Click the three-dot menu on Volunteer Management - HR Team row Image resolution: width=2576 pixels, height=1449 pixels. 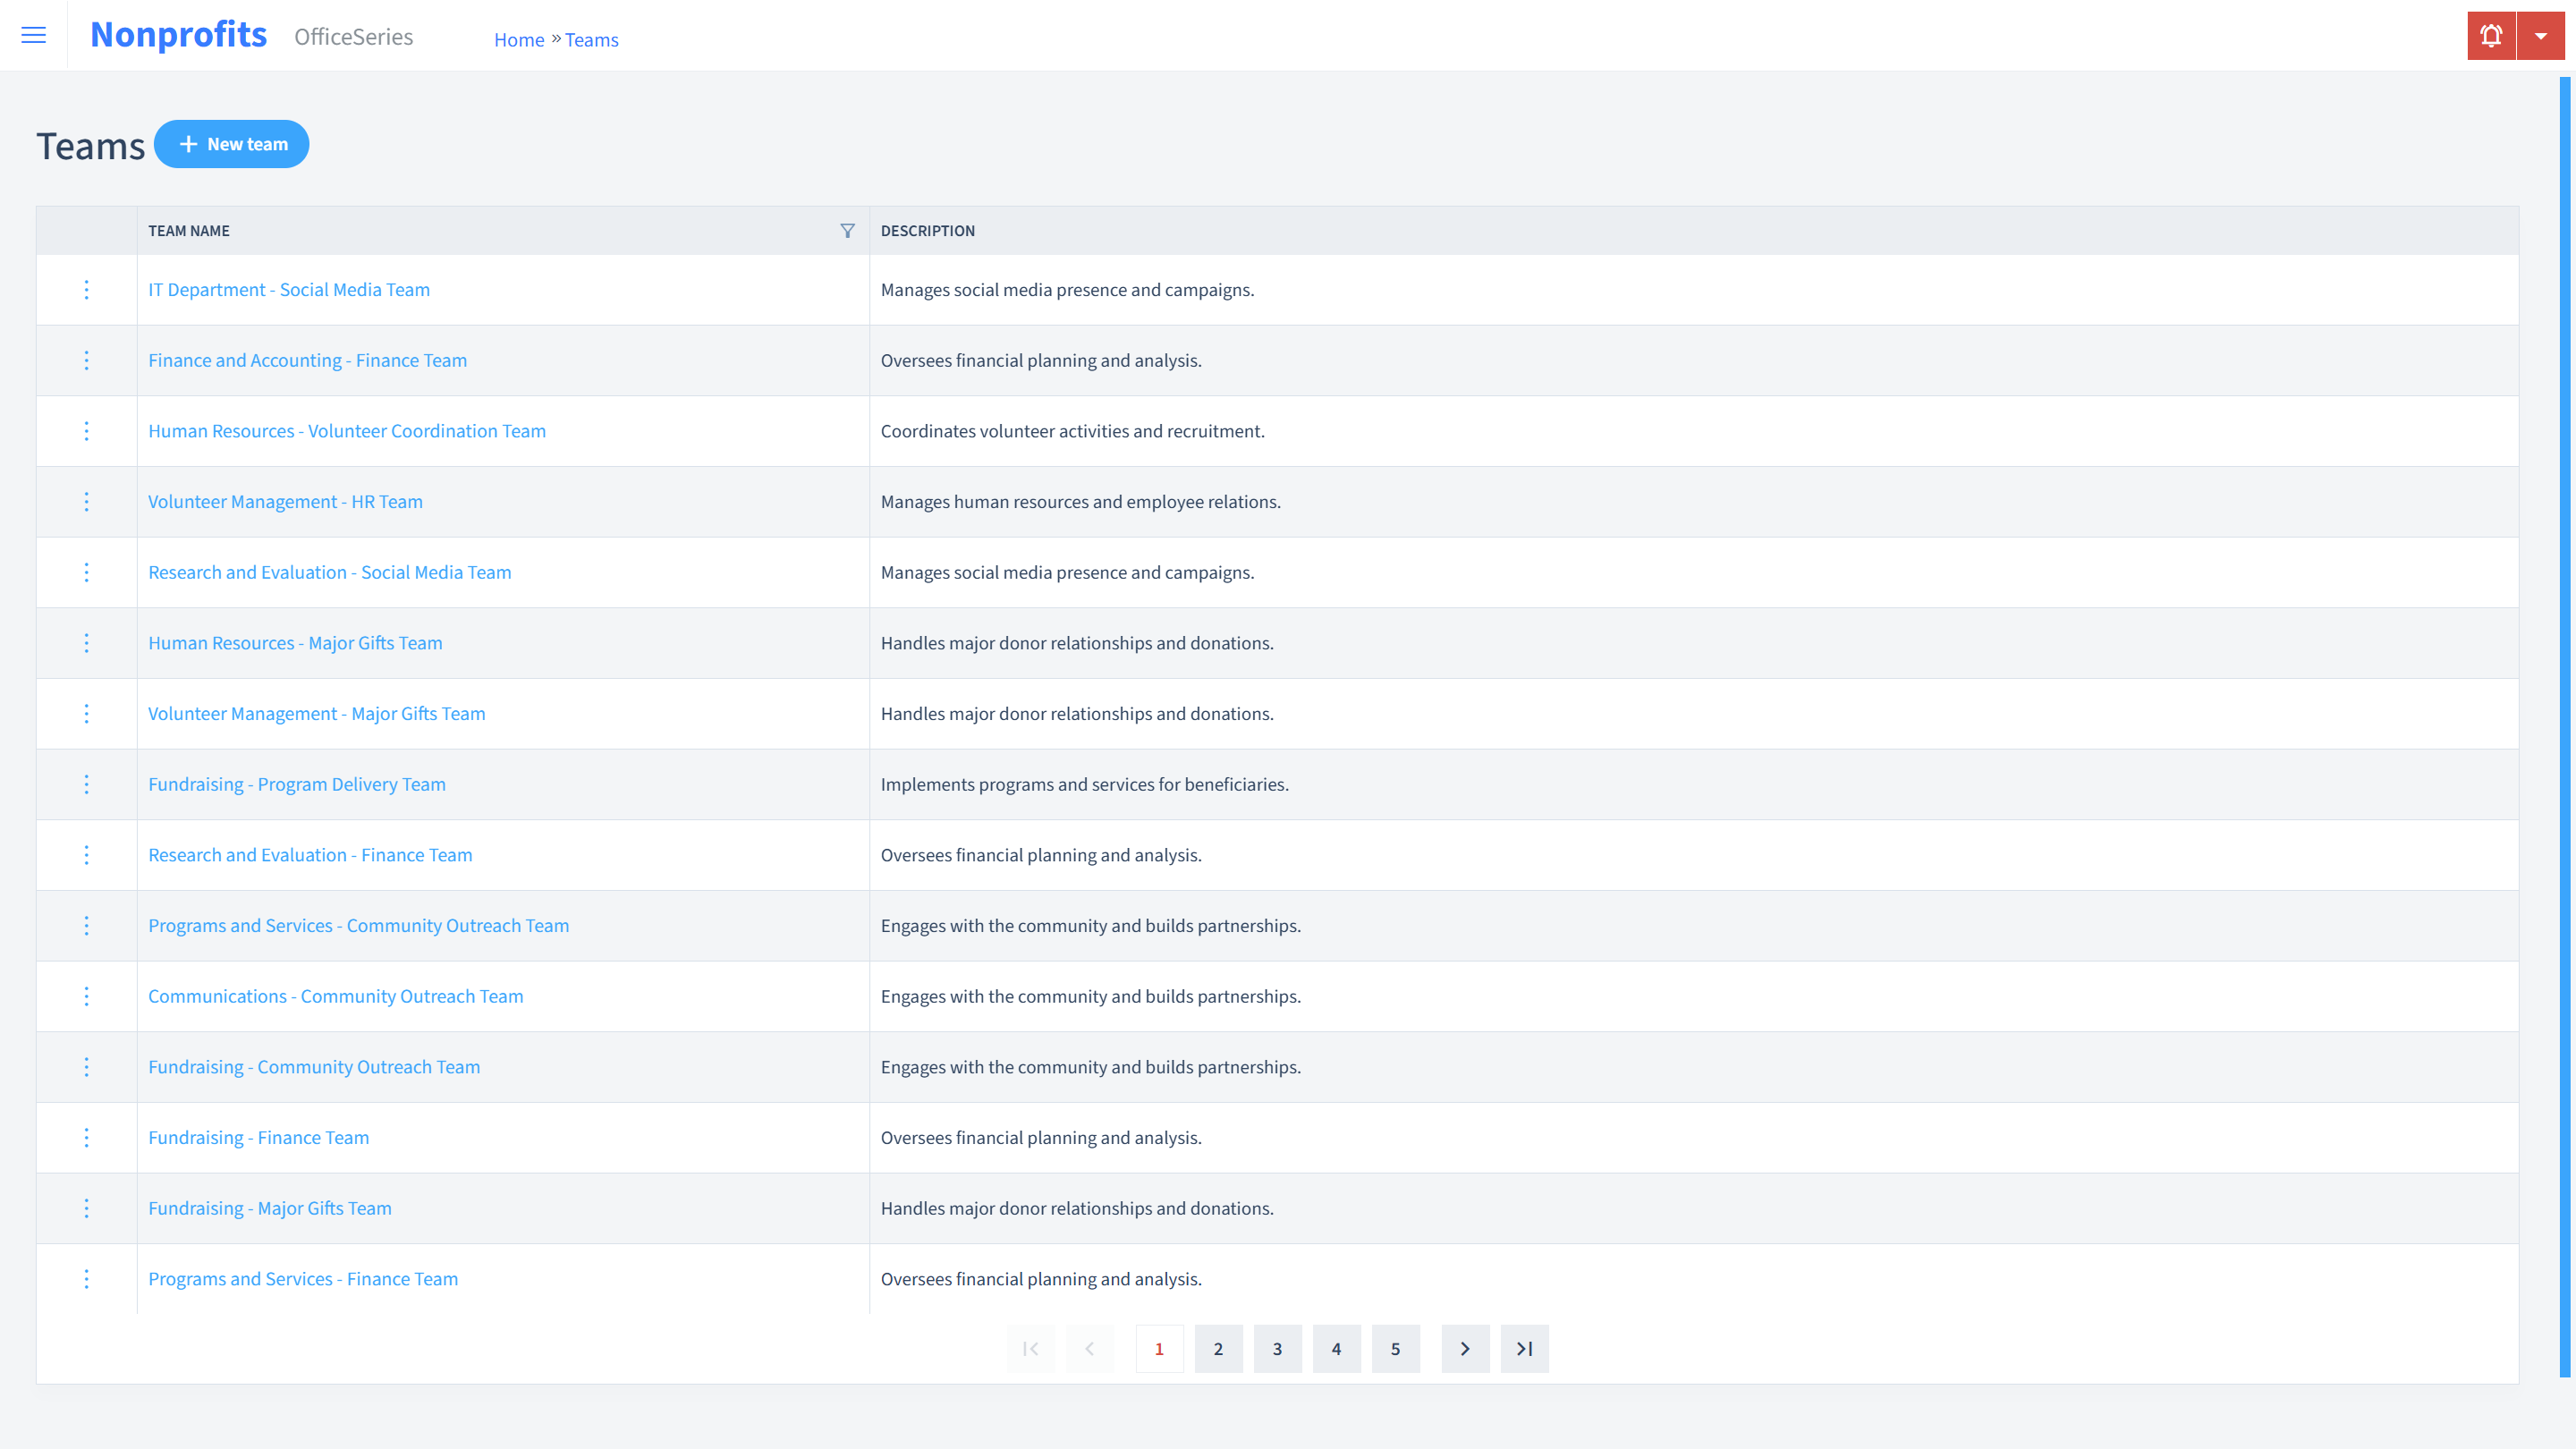pyautogui.click(x=87, y=501)
